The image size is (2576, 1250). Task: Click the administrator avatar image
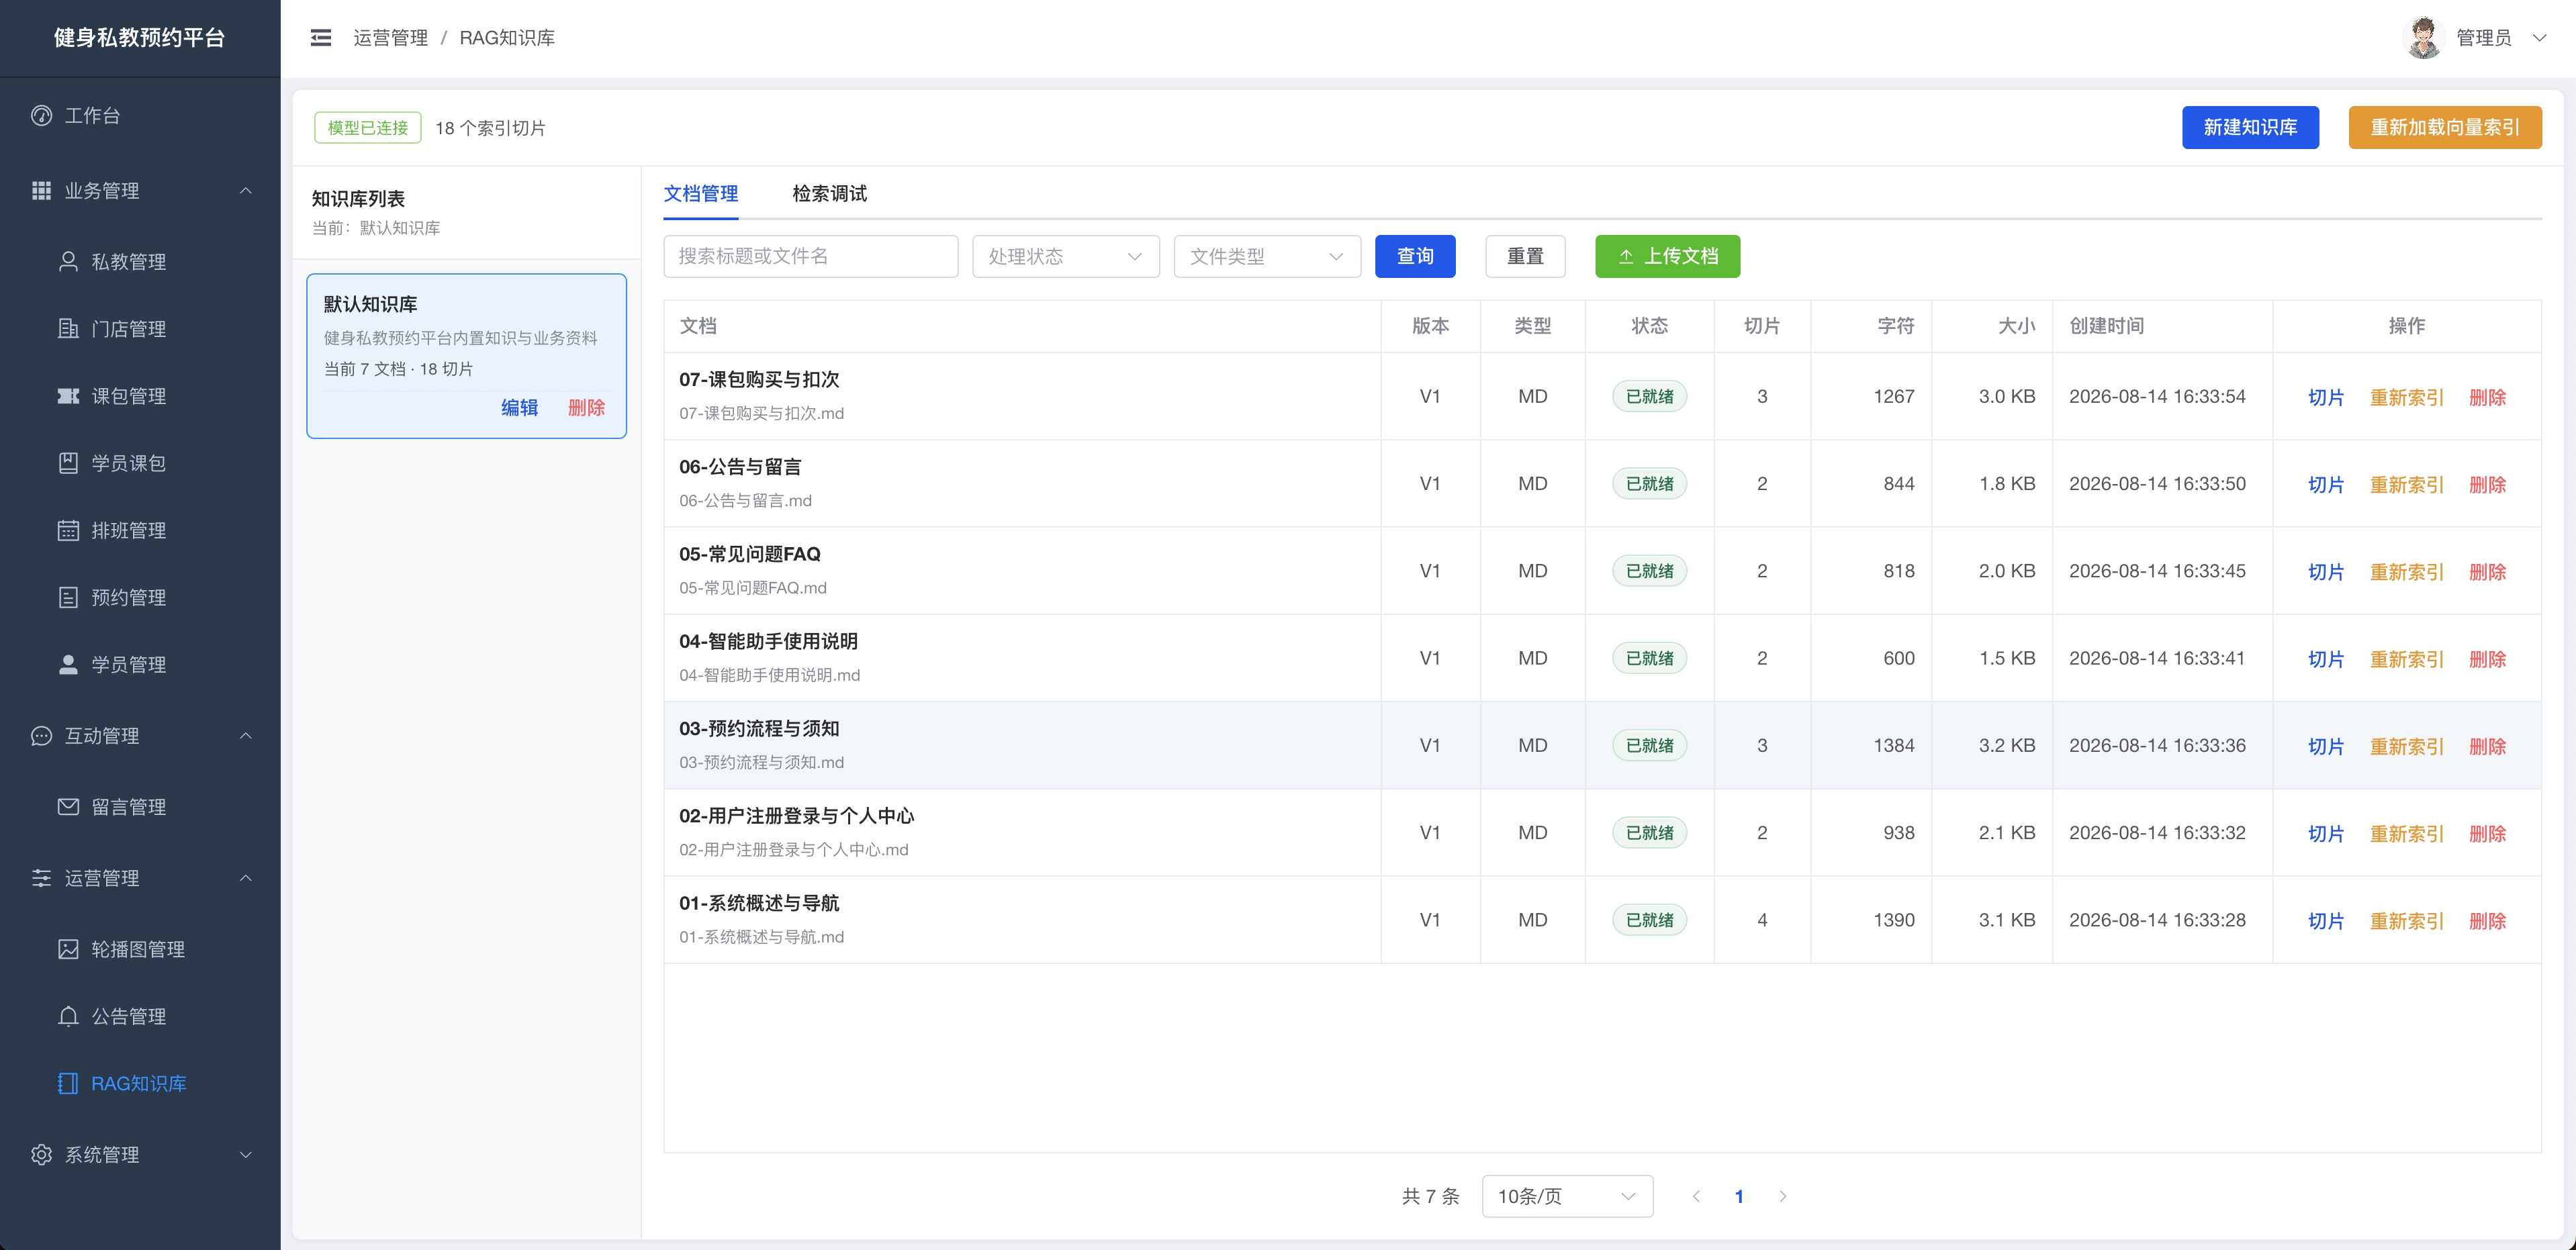(x=2423, y=38)
